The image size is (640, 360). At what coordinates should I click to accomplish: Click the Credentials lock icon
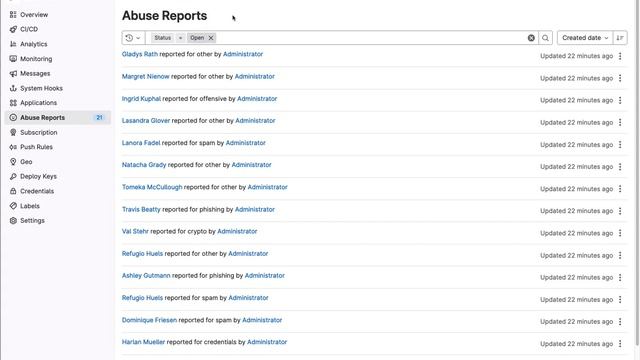click(13, 191)
